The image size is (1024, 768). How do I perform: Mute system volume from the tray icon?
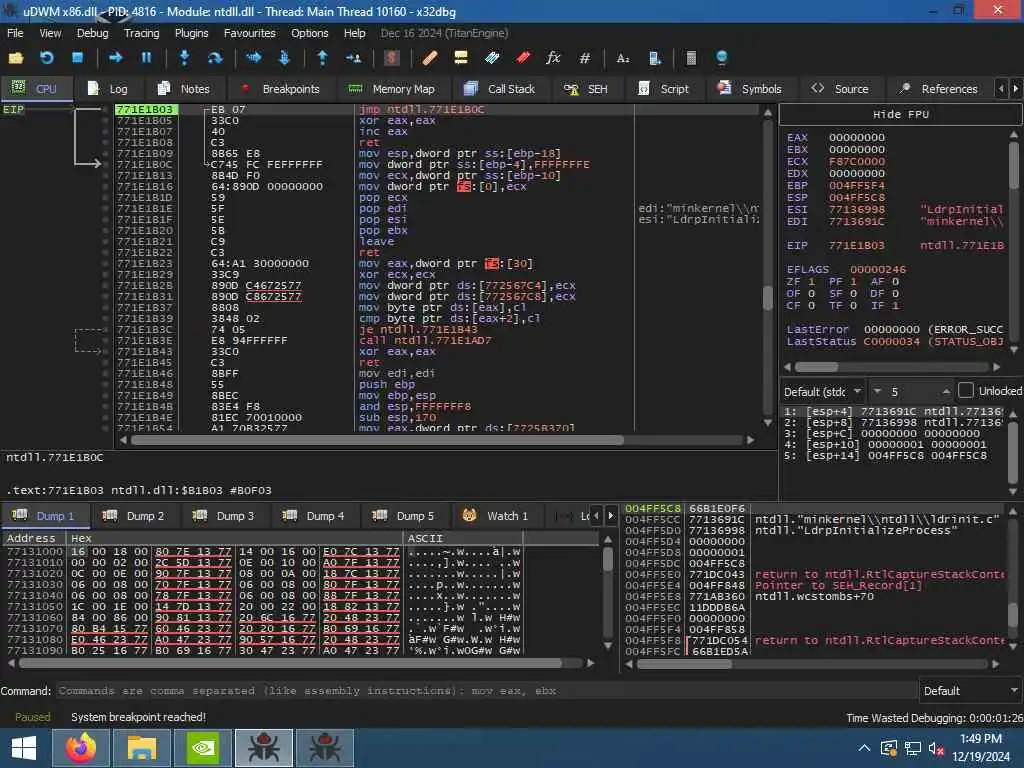tap(936, 748)
